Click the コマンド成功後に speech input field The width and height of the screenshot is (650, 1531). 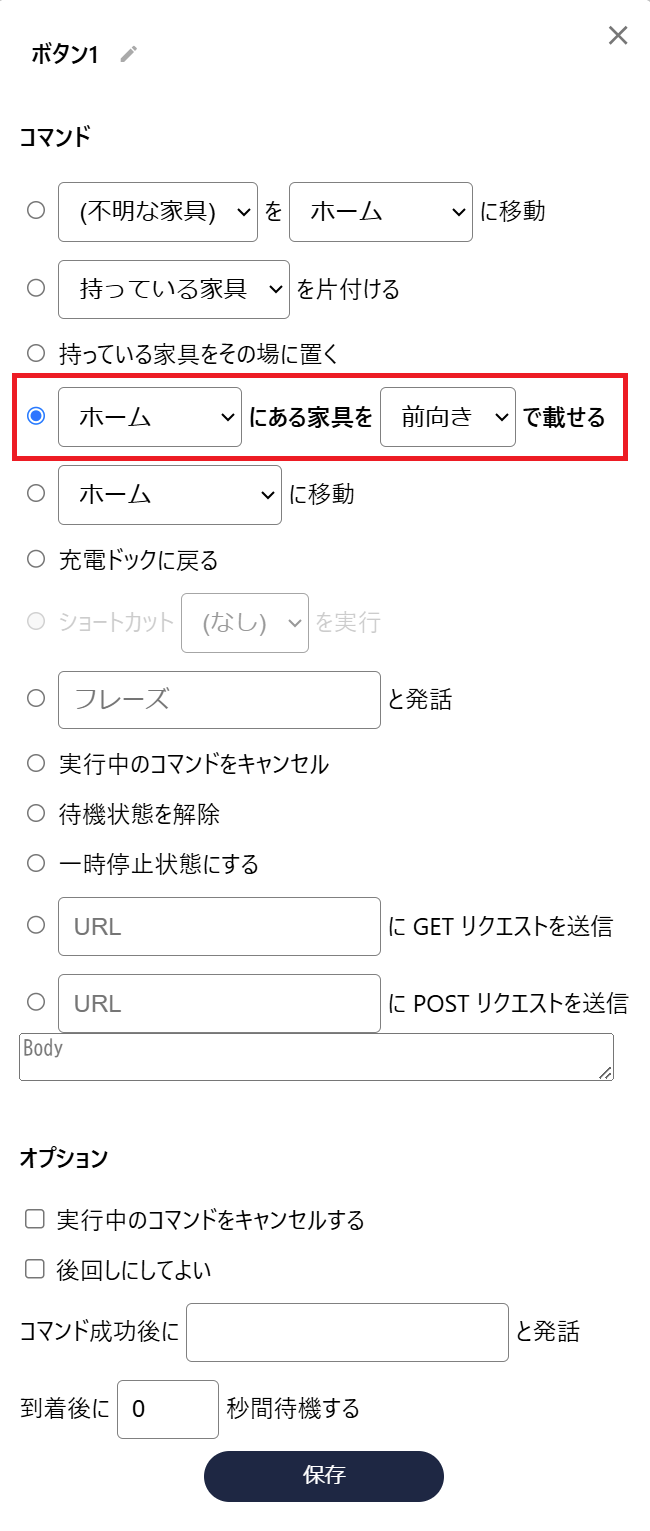(347, 1332)
